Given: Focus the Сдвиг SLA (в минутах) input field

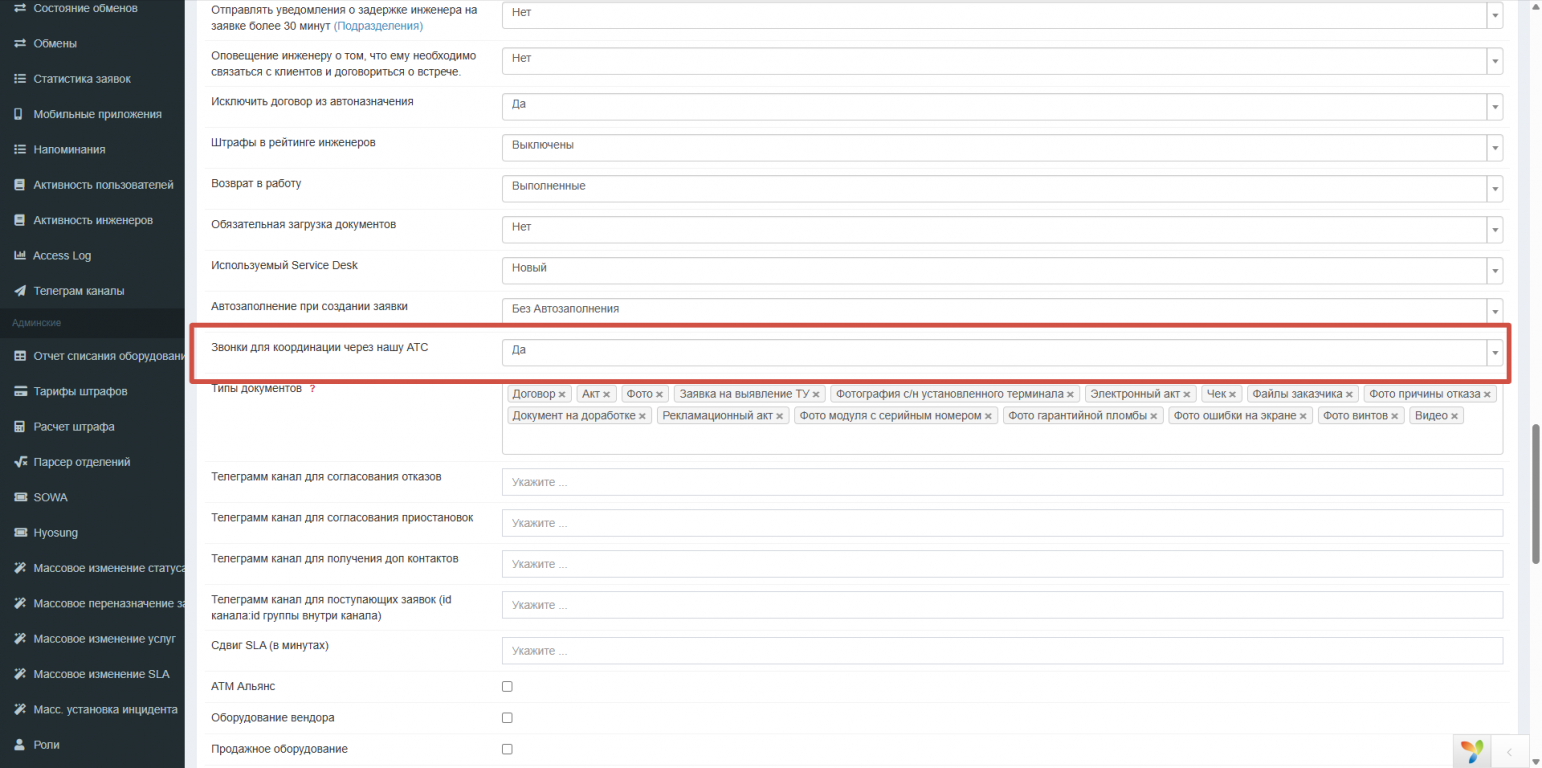Looking at the screenshot, I should point(1002,651).
